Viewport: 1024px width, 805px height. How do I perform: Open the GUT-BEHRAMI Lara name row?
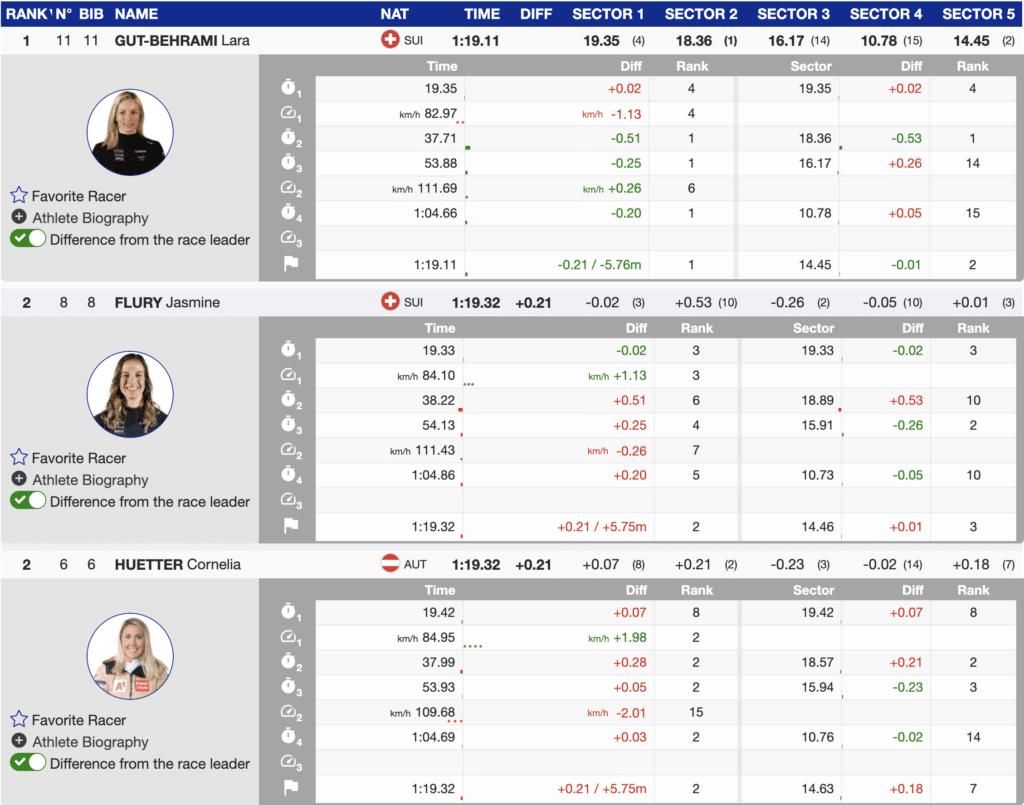point(182,41)
